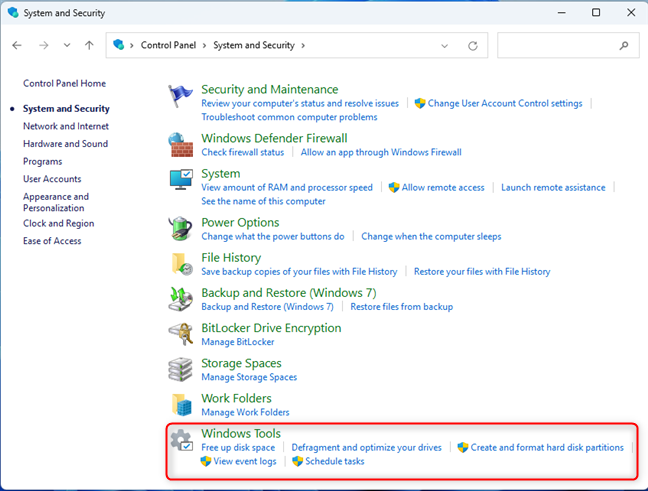Open Allow remote access link
Screen dimensions: 648x491
(443, 187)
